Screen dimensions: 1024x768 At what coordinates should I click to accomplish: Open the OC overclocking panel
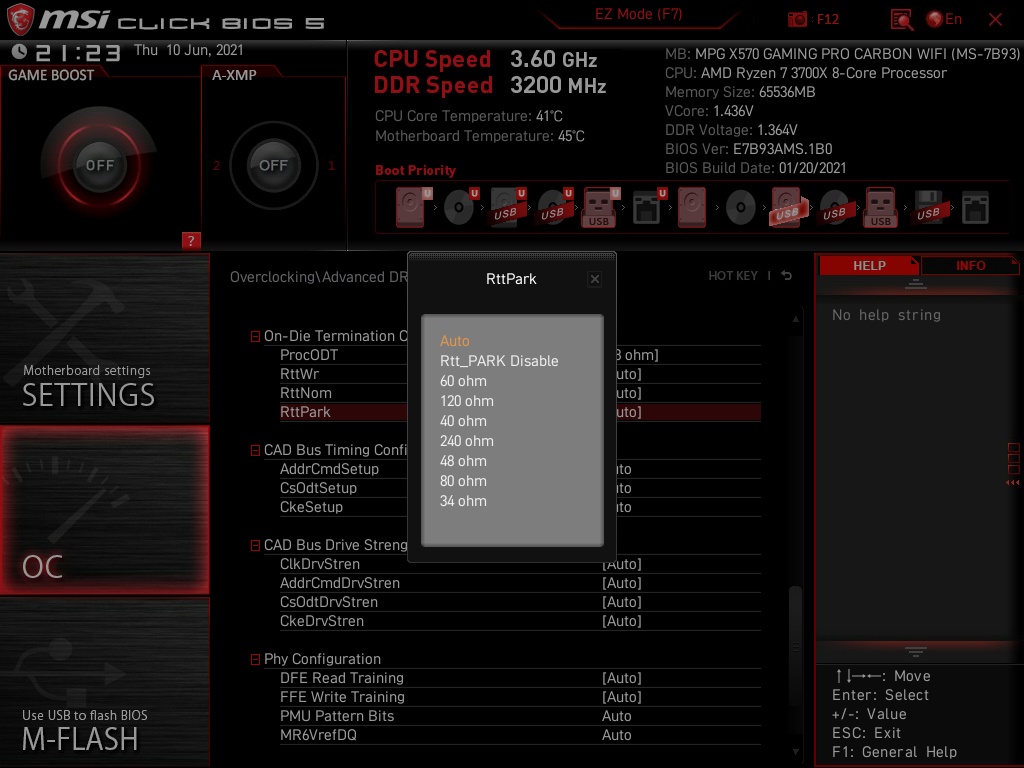(104, 510)
